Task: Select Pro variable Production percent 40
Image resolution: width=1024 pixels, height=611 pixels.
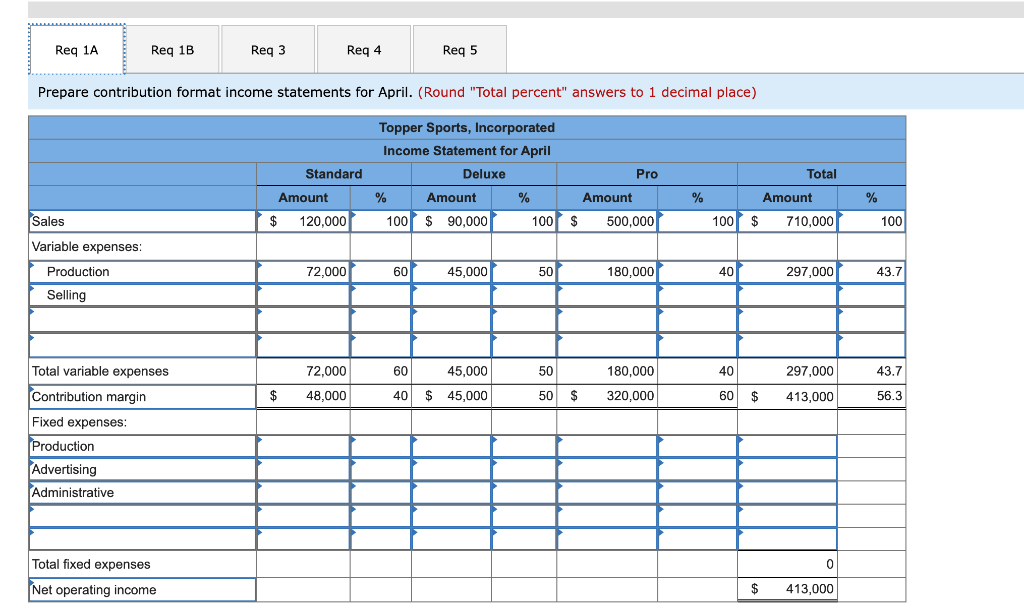Action: (x=697, y=272)
